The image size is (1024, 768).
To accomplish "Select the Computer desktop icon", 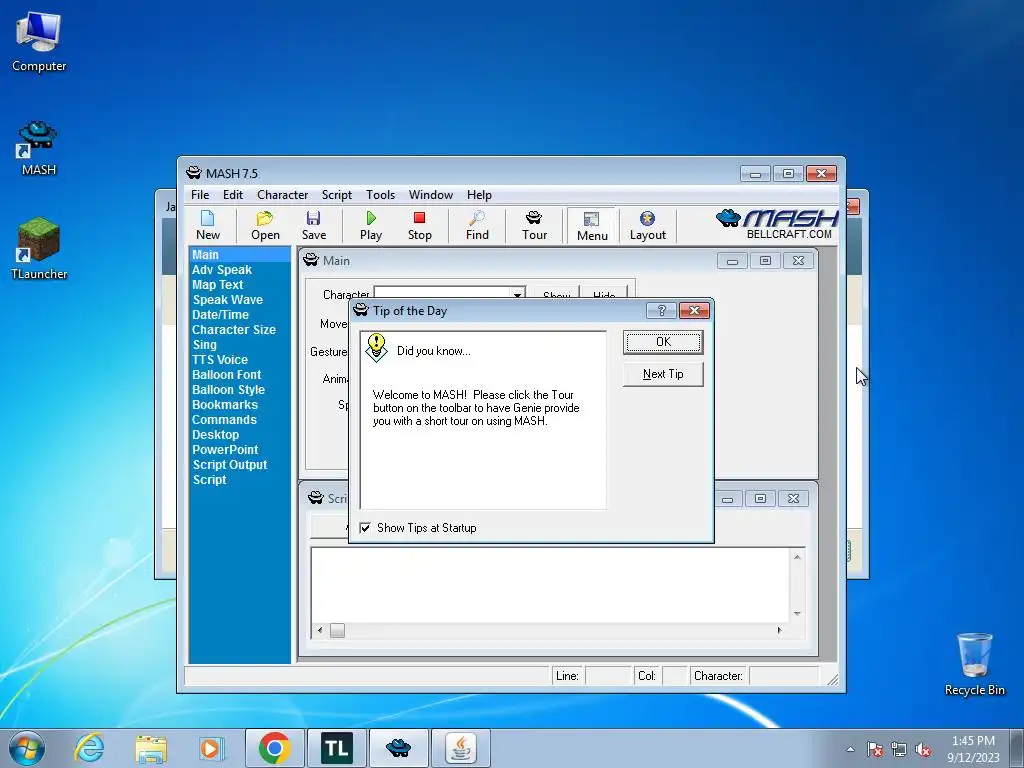I will [x=39, y=42].
